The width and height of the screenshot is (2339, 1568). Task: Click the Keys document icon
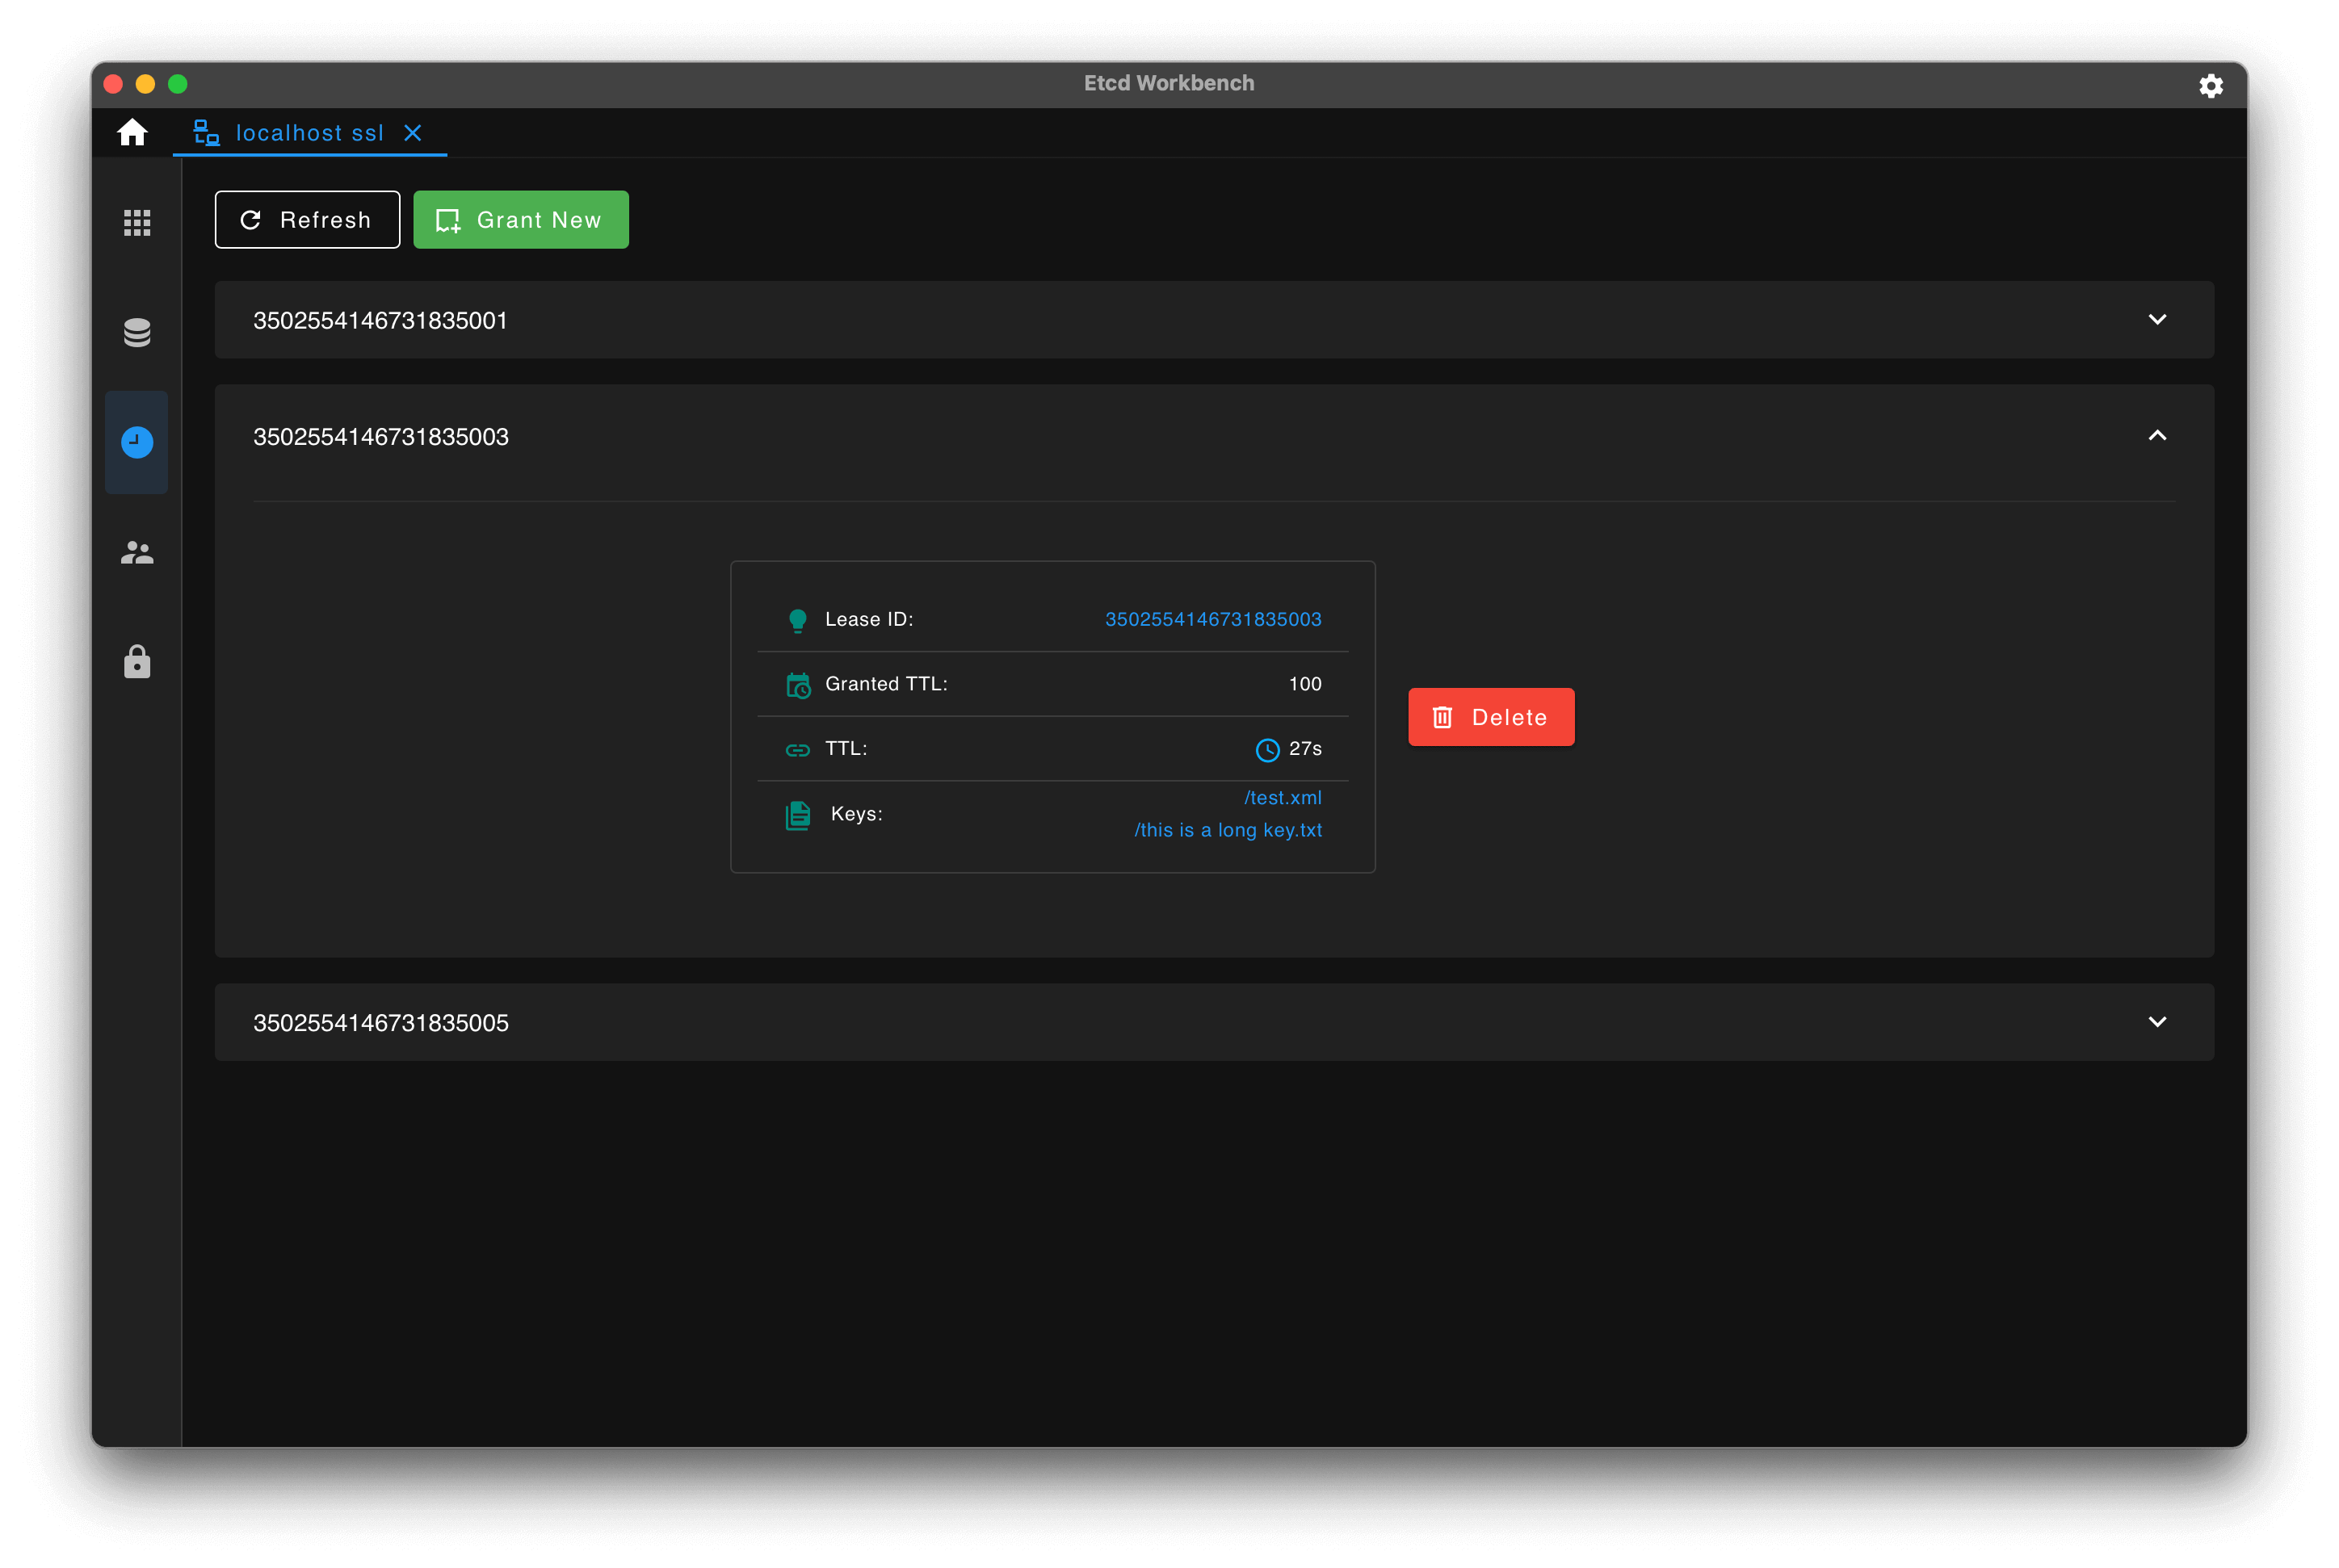[x=797, y=815]
